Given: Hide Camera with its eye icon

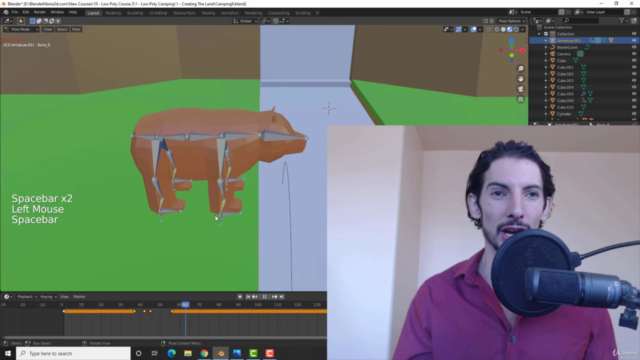Looking at the screenshot, I should [x=634, y=54].
